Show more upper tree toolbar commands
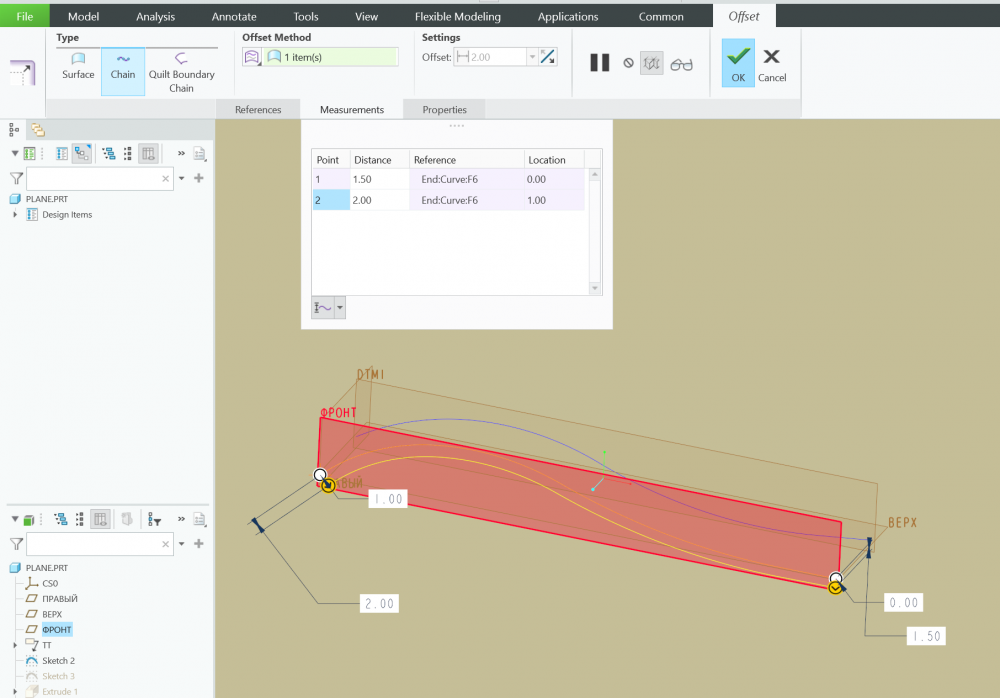This screenshot has width=1000, height=698. (181, 153)
